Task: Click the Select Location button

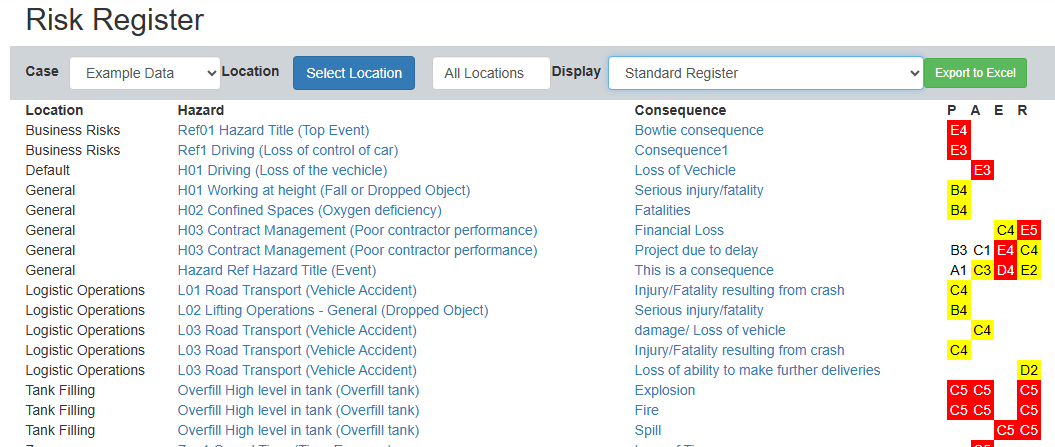Action: pyautogui.click(x=353, y=73)
